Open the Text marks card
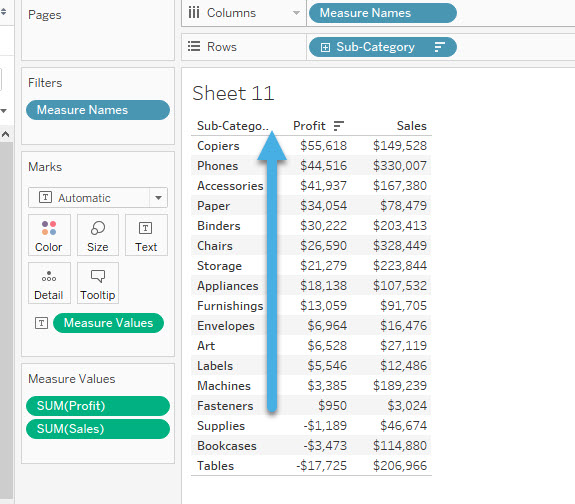 pyautogui.click(x=146, y=235)
